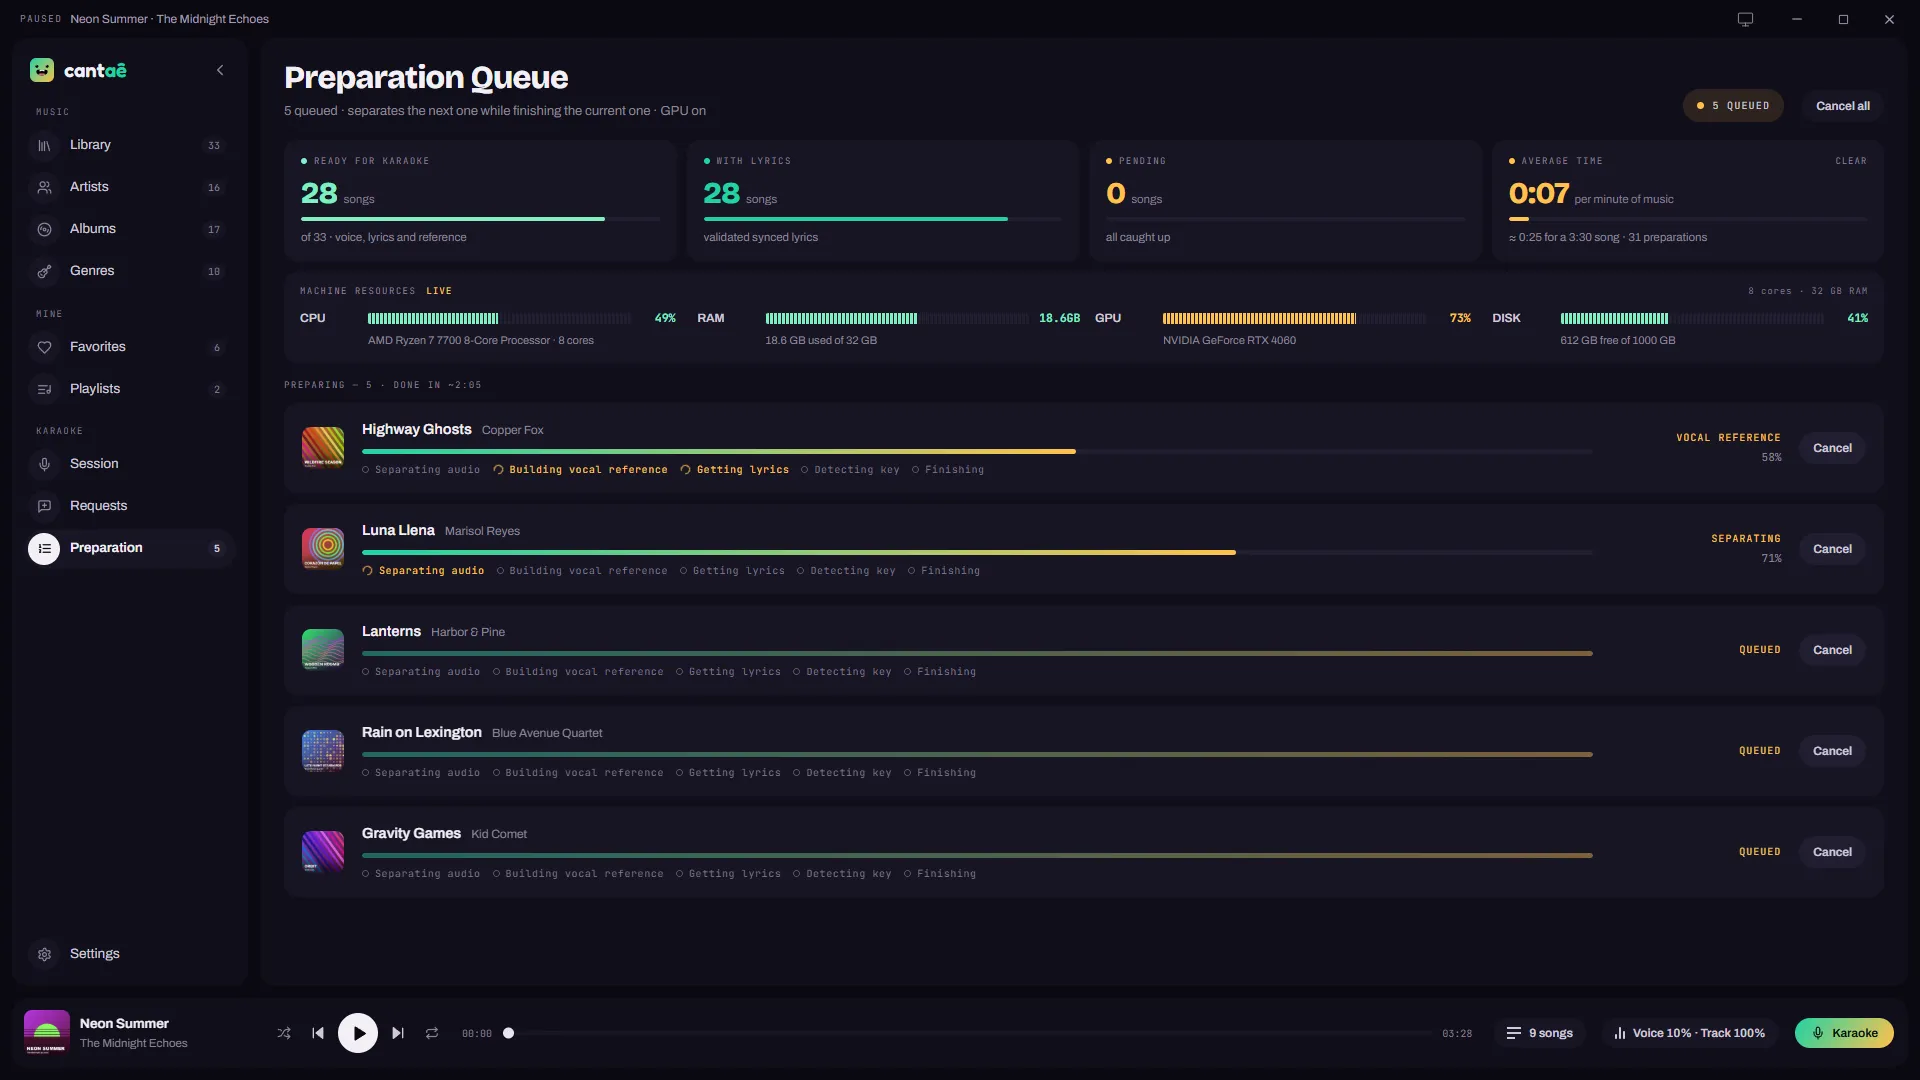Click the display icon in title bar
1920x1080 pixels.
coord(1745,19)
